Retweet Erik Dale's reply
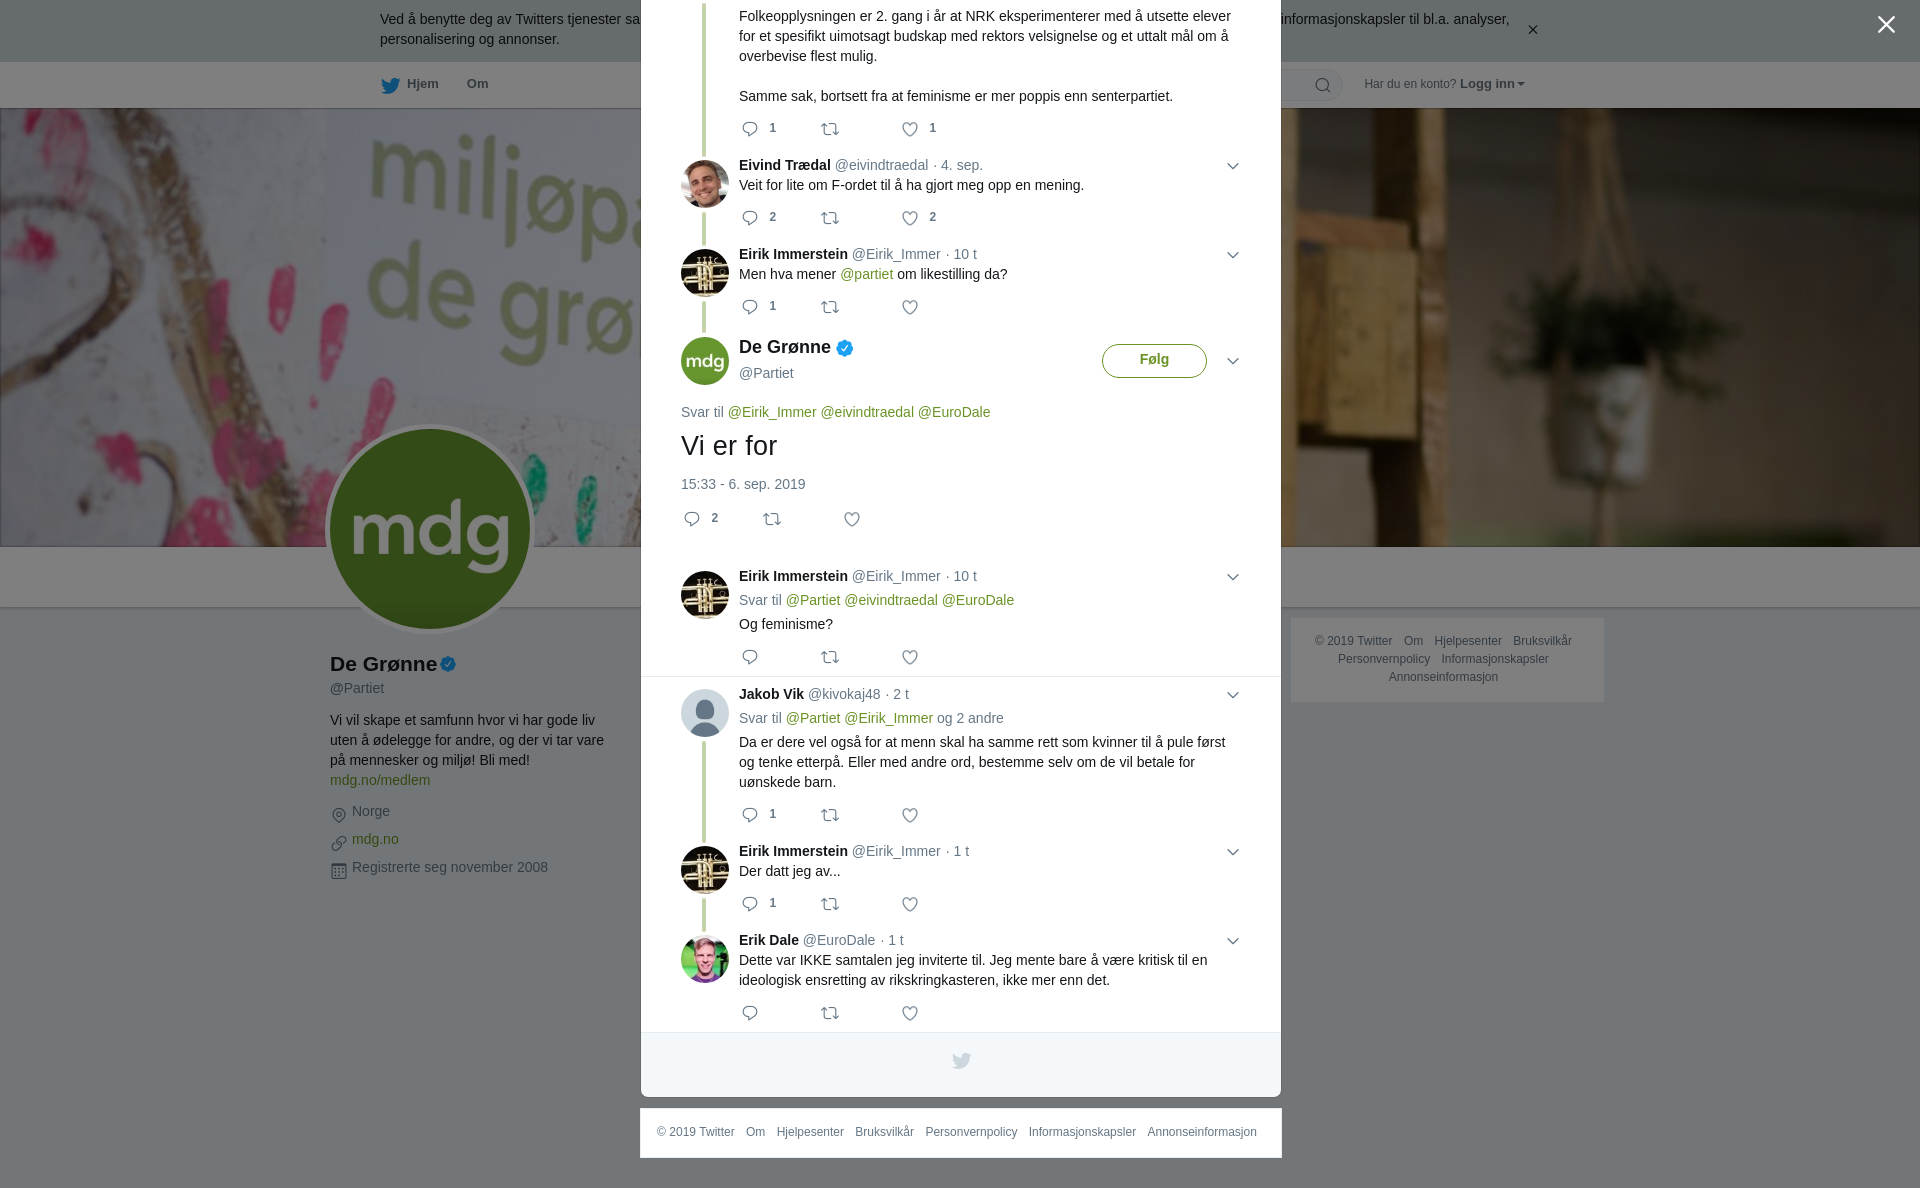 [x=830, y=1013]
